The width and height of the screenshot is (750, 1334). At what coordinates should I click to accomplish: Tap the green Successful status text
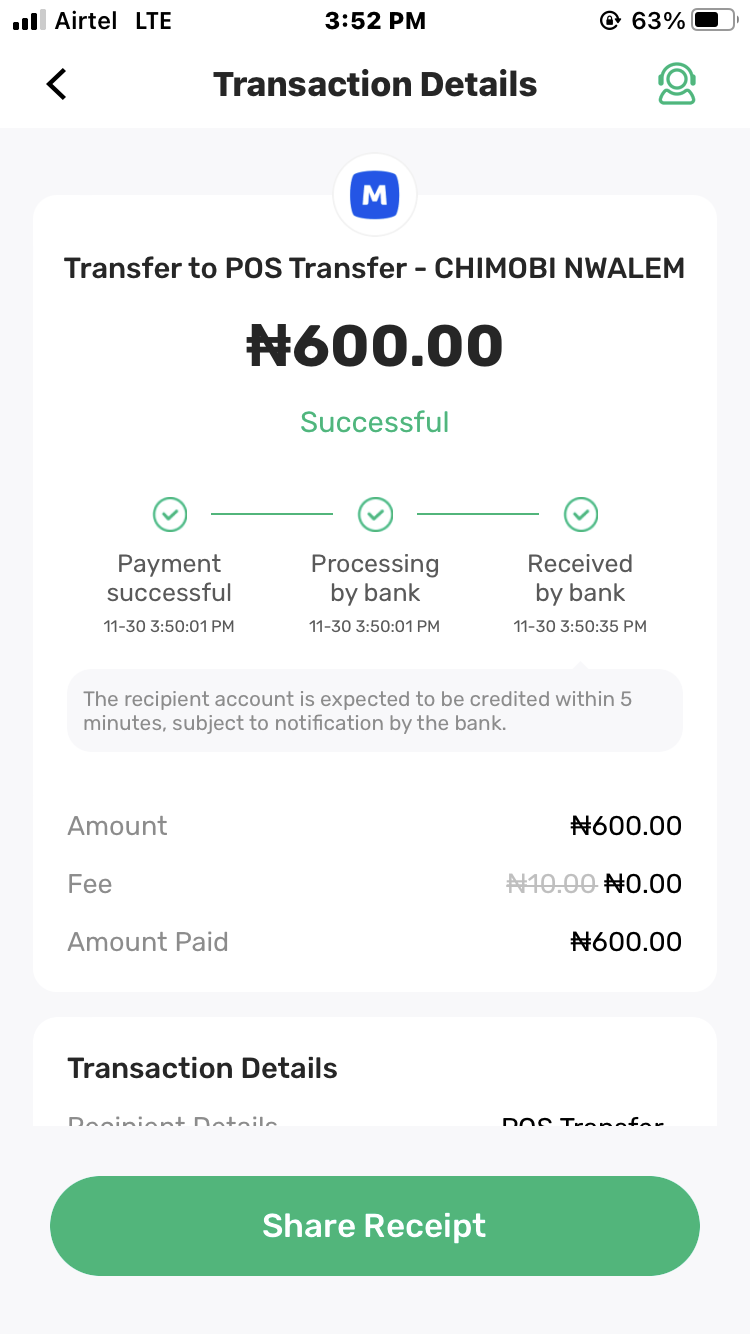coord(375,422)
